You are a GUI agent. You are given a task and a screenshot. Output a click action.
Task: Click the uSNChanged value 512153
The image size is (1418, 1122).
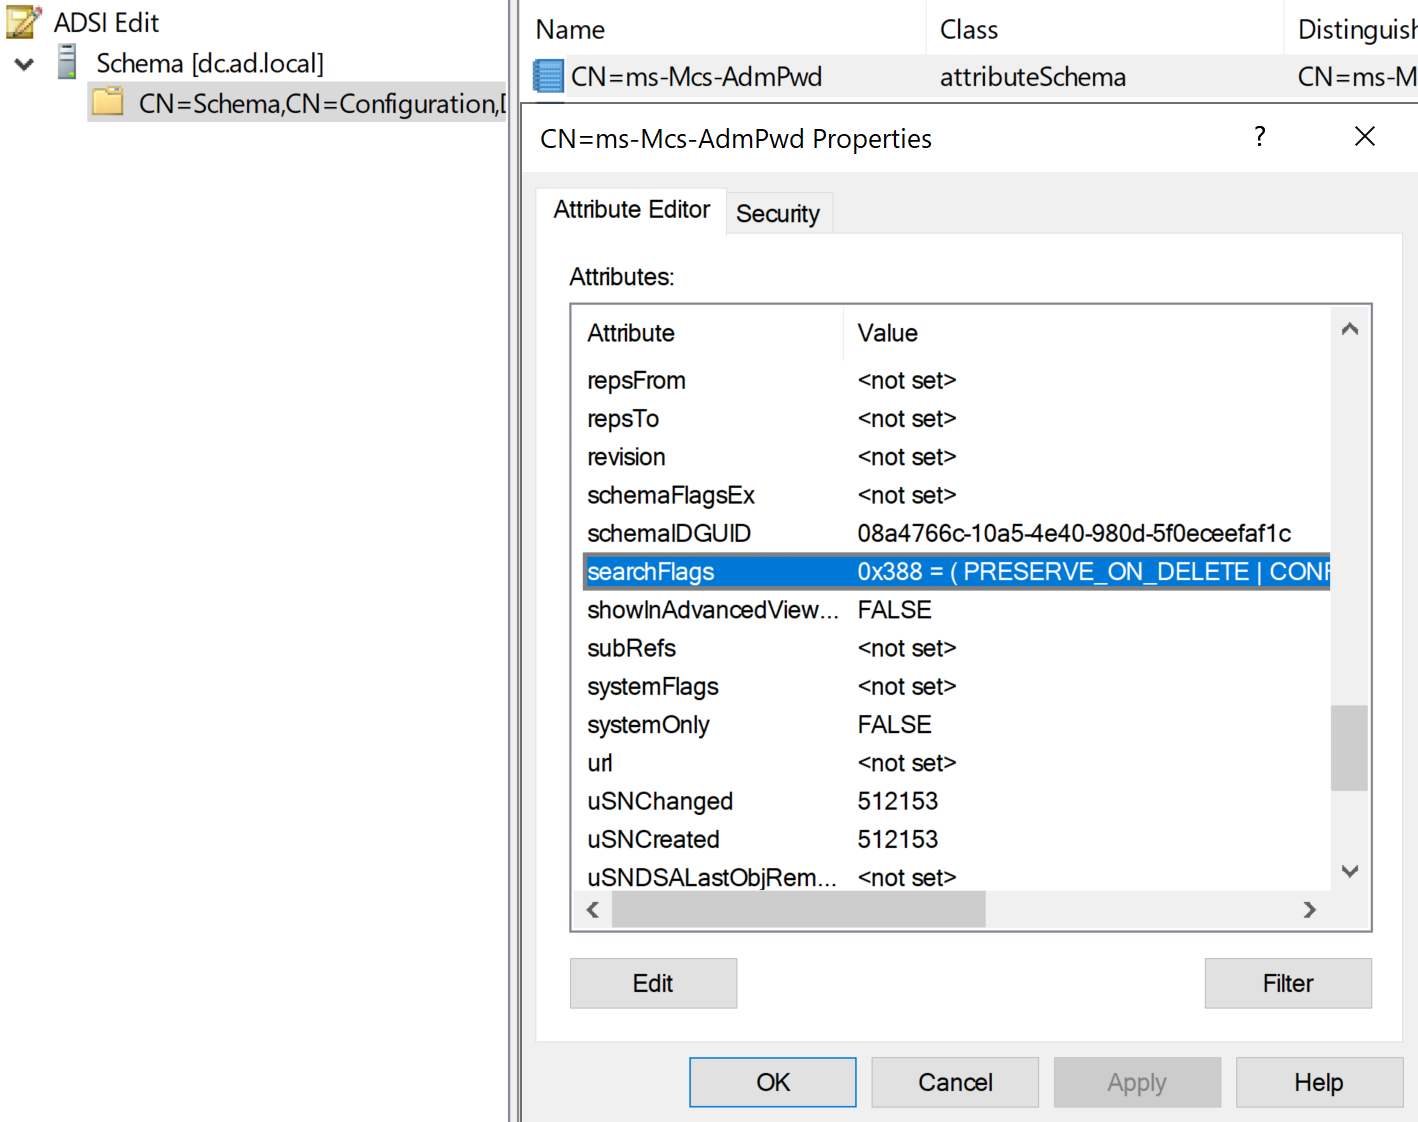click(898, 801)
